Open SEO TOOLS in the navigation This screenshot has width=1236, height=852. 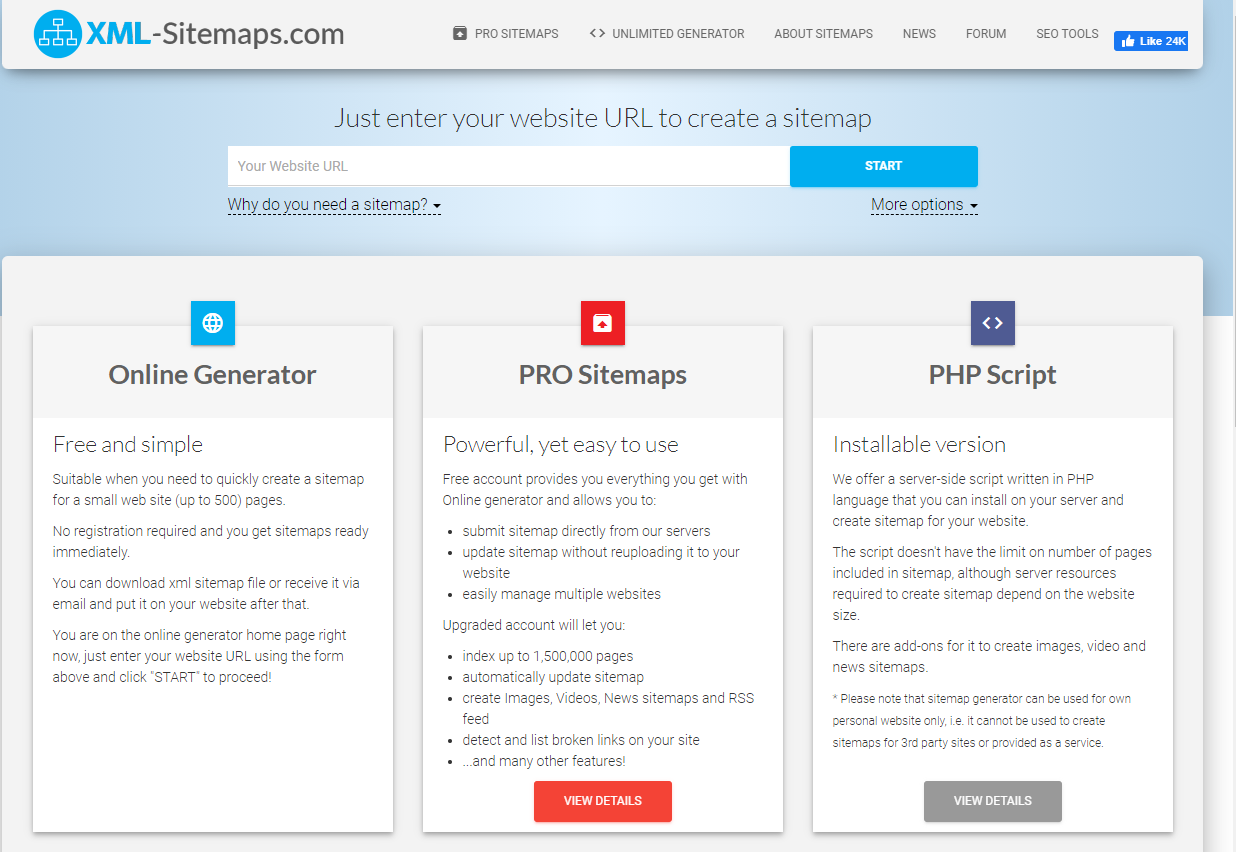pos(1067,34)
